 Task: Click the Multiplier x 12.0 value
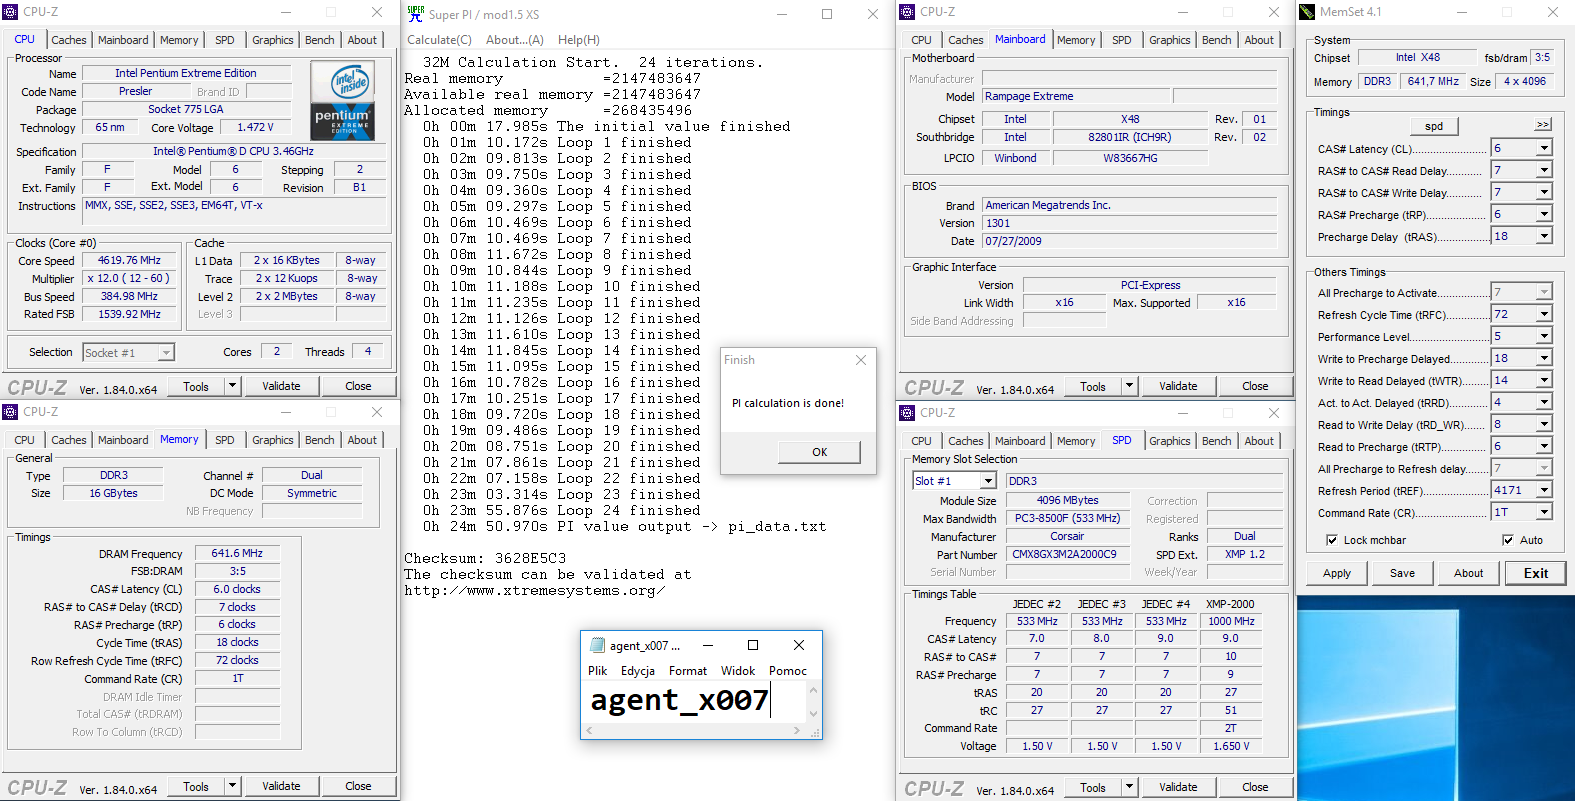pyautogui.click(x=129, y=278)
